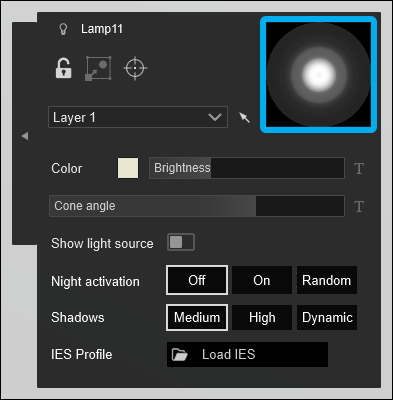Toggle the unlock padlock icon
393x400 pixels.
pos(63,68)
